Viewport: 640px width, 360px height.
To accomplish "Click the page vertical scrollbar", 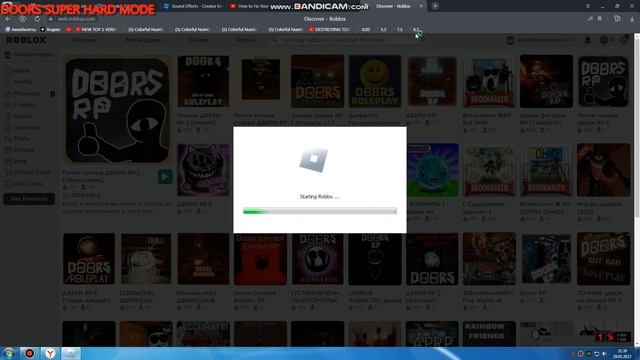I will pos(637,190).
